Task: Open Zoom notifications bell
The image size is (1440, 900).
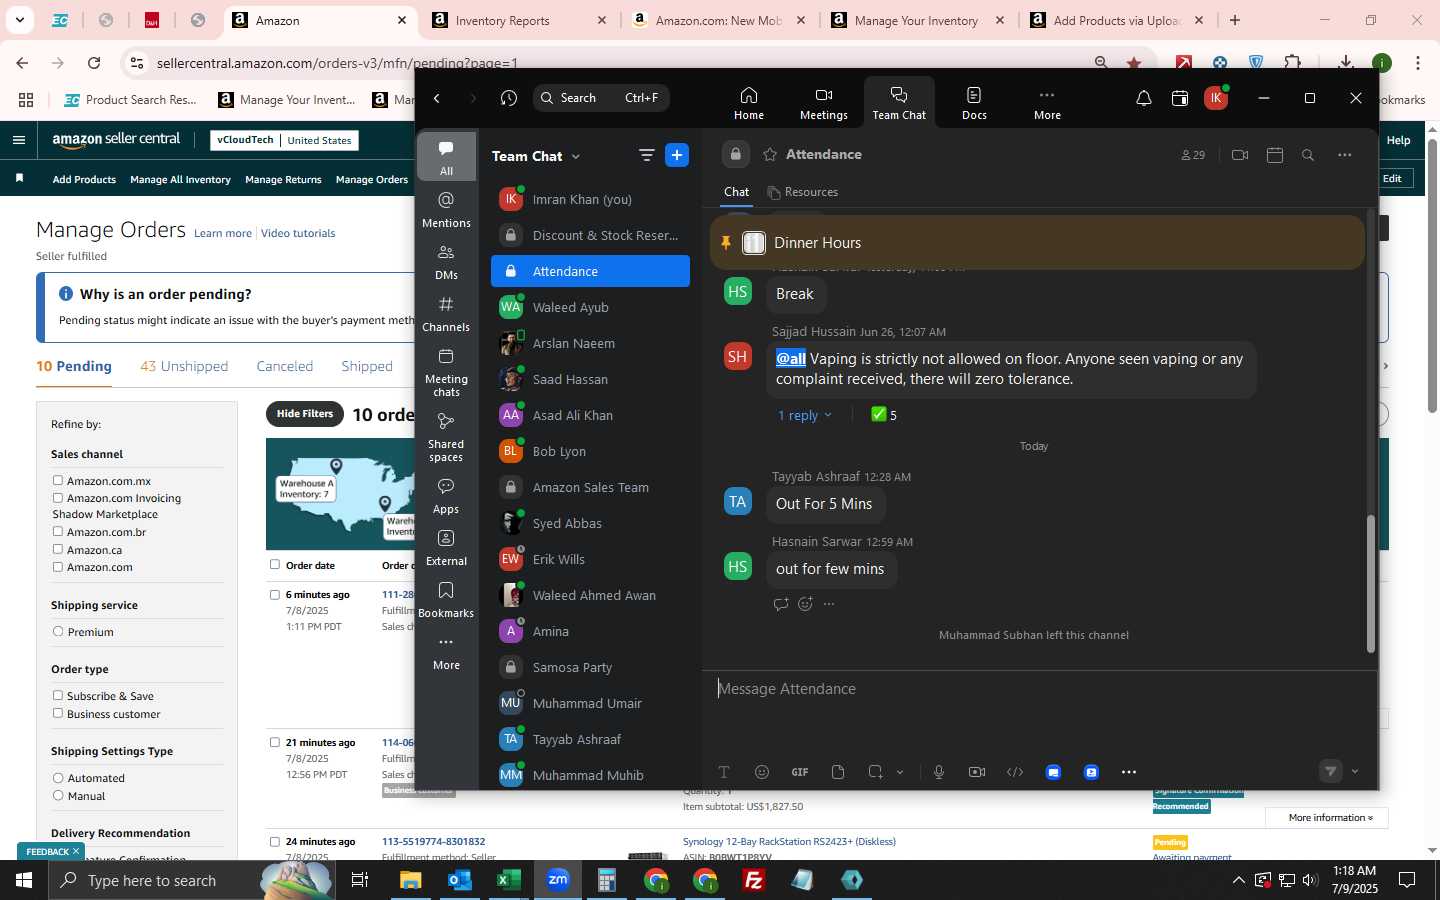Action: click(1143, 98)
